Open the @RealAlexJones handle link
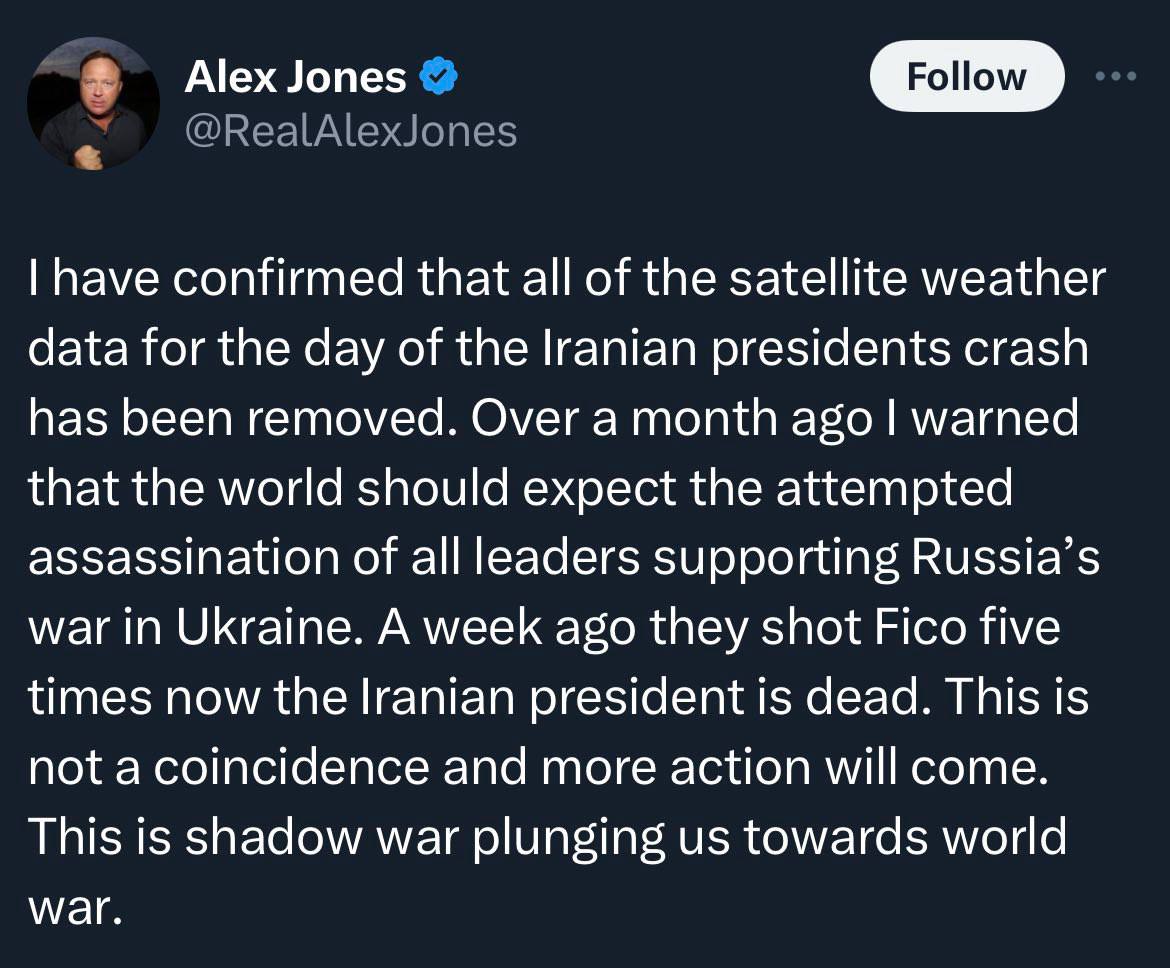 pos(350,130)
